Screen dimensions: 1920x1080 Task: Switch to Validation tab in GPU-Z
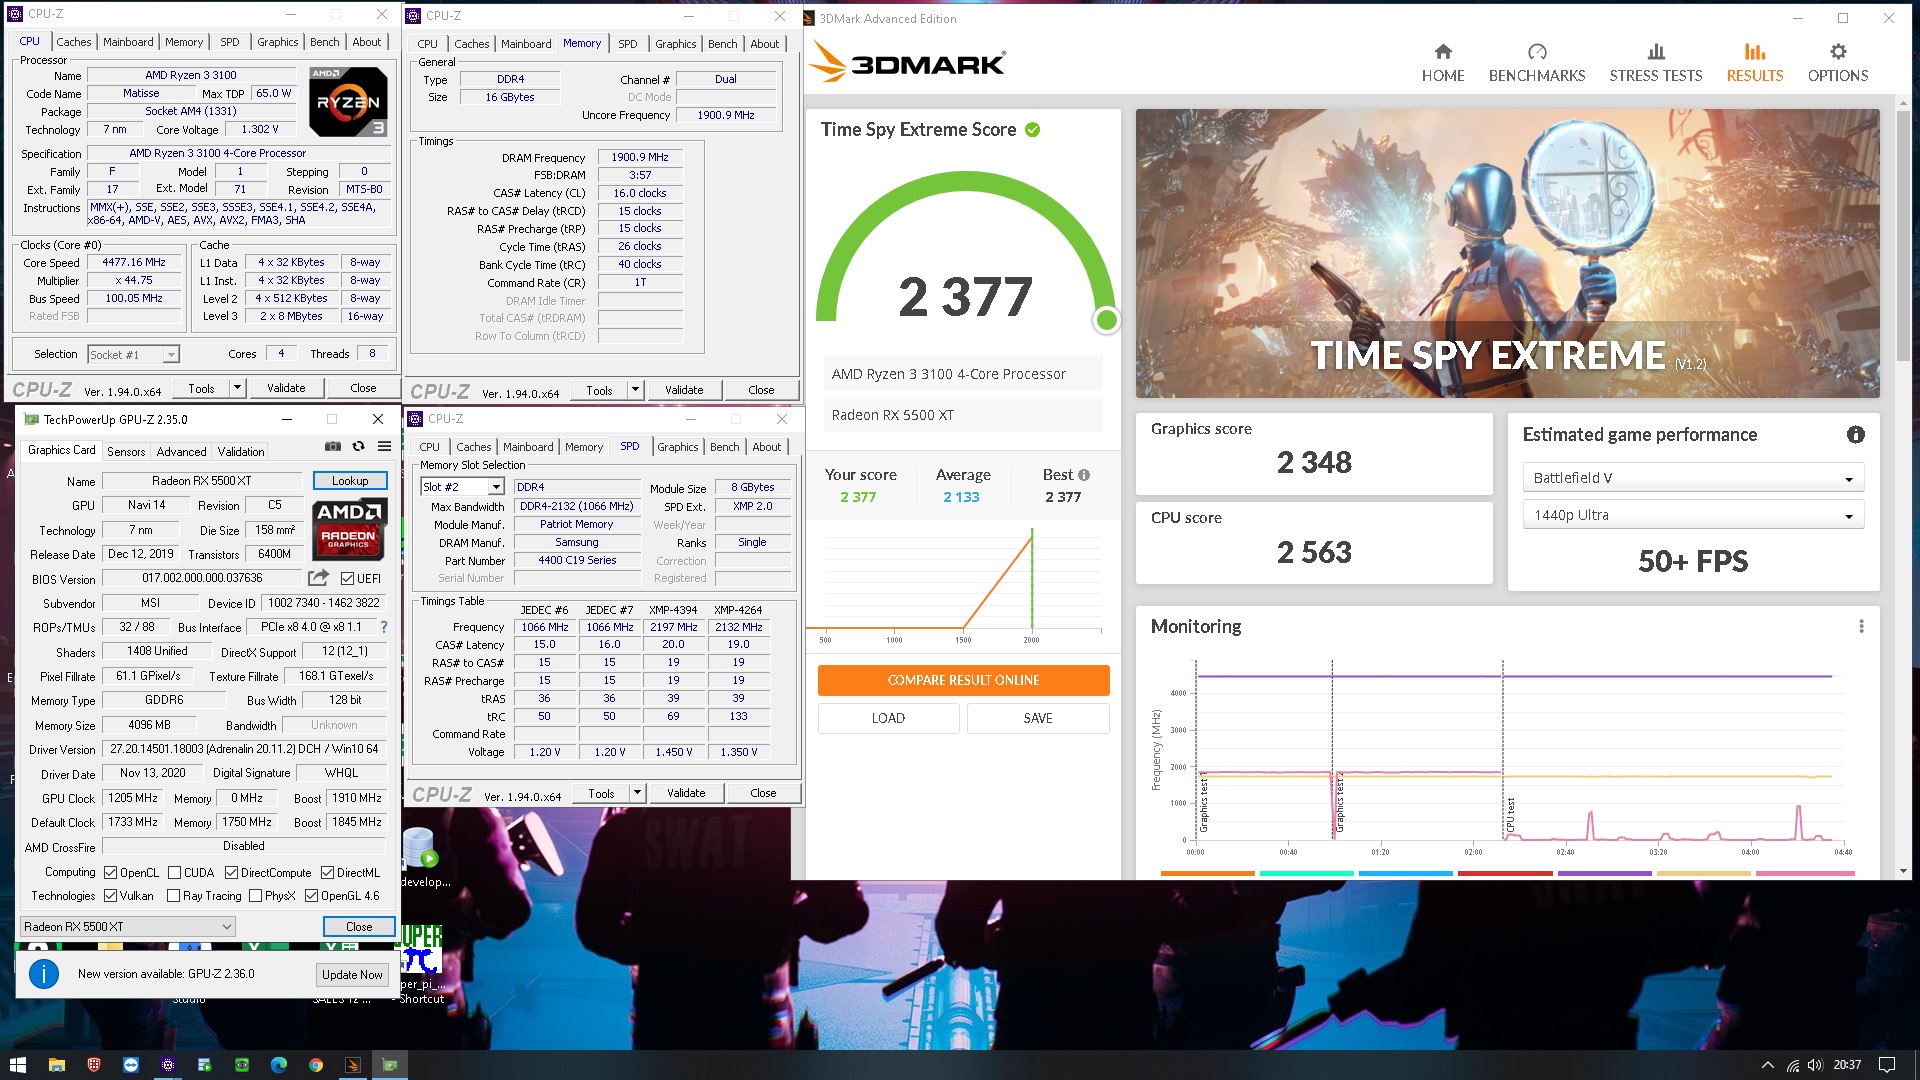point(241,451)
